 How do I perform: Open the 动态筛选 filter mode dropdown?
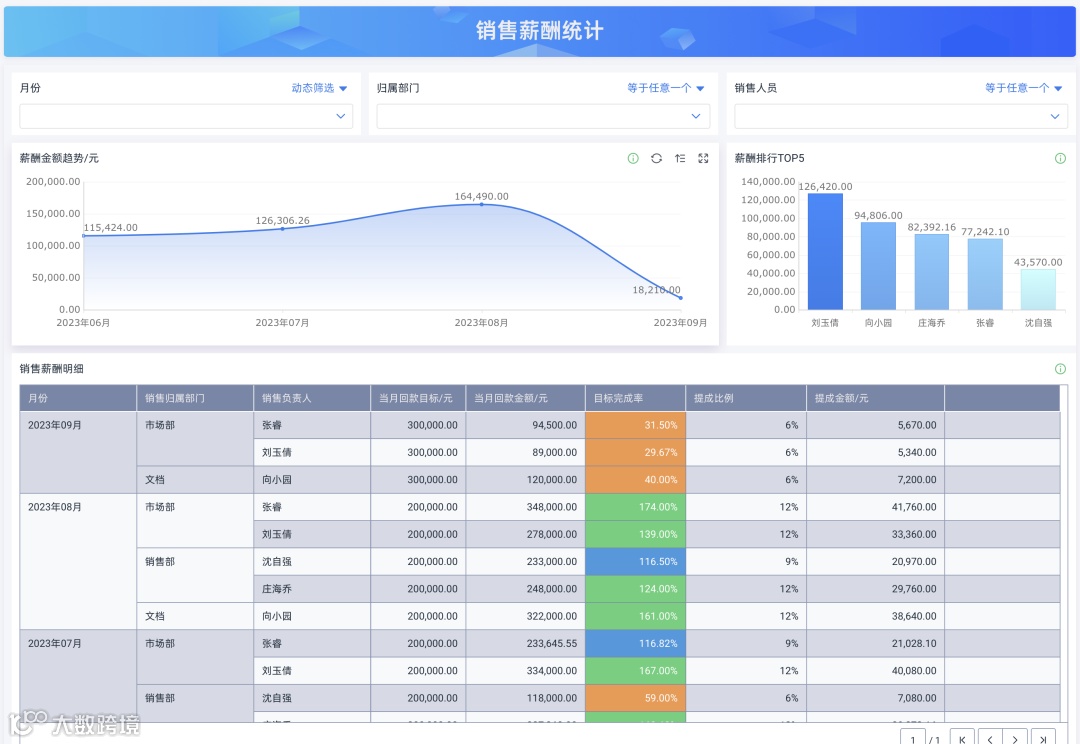(x=319, y=88)
